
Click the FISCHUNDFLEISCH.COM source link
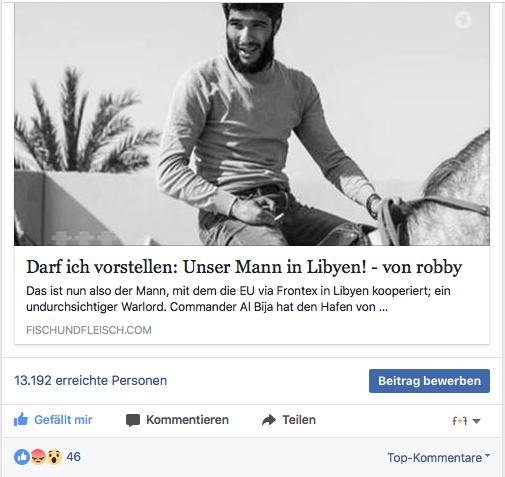pyautogui.click(x=89, y=330)
